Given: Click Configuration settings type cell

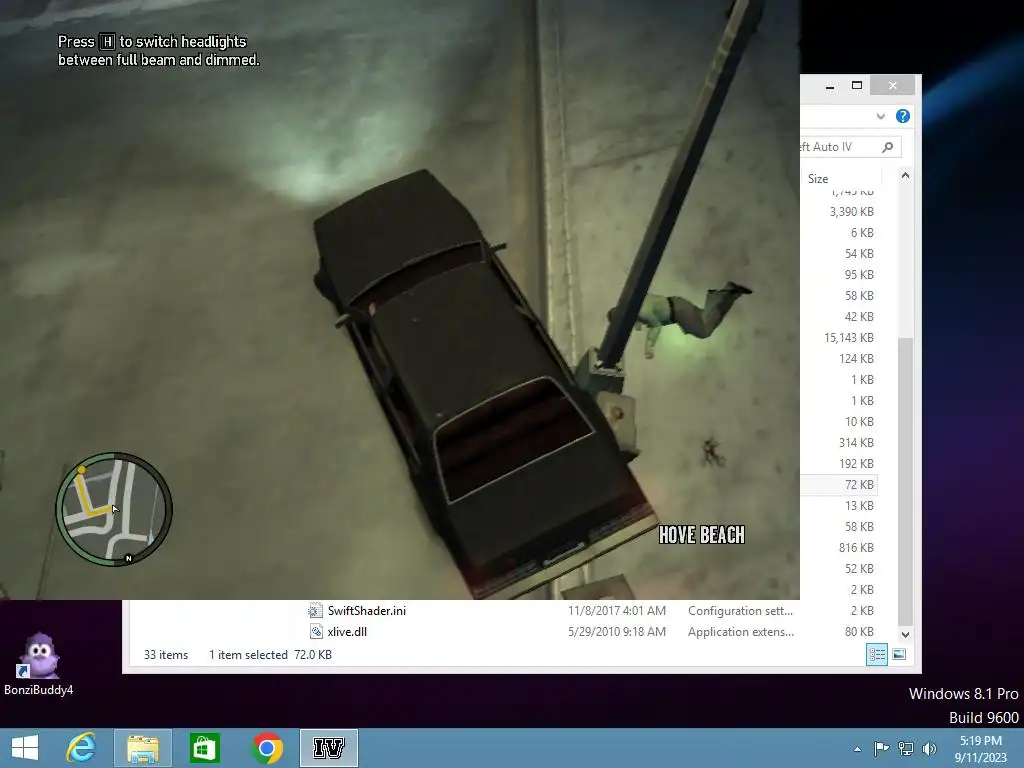Looking at the screenshot, I should click(740, 611).
